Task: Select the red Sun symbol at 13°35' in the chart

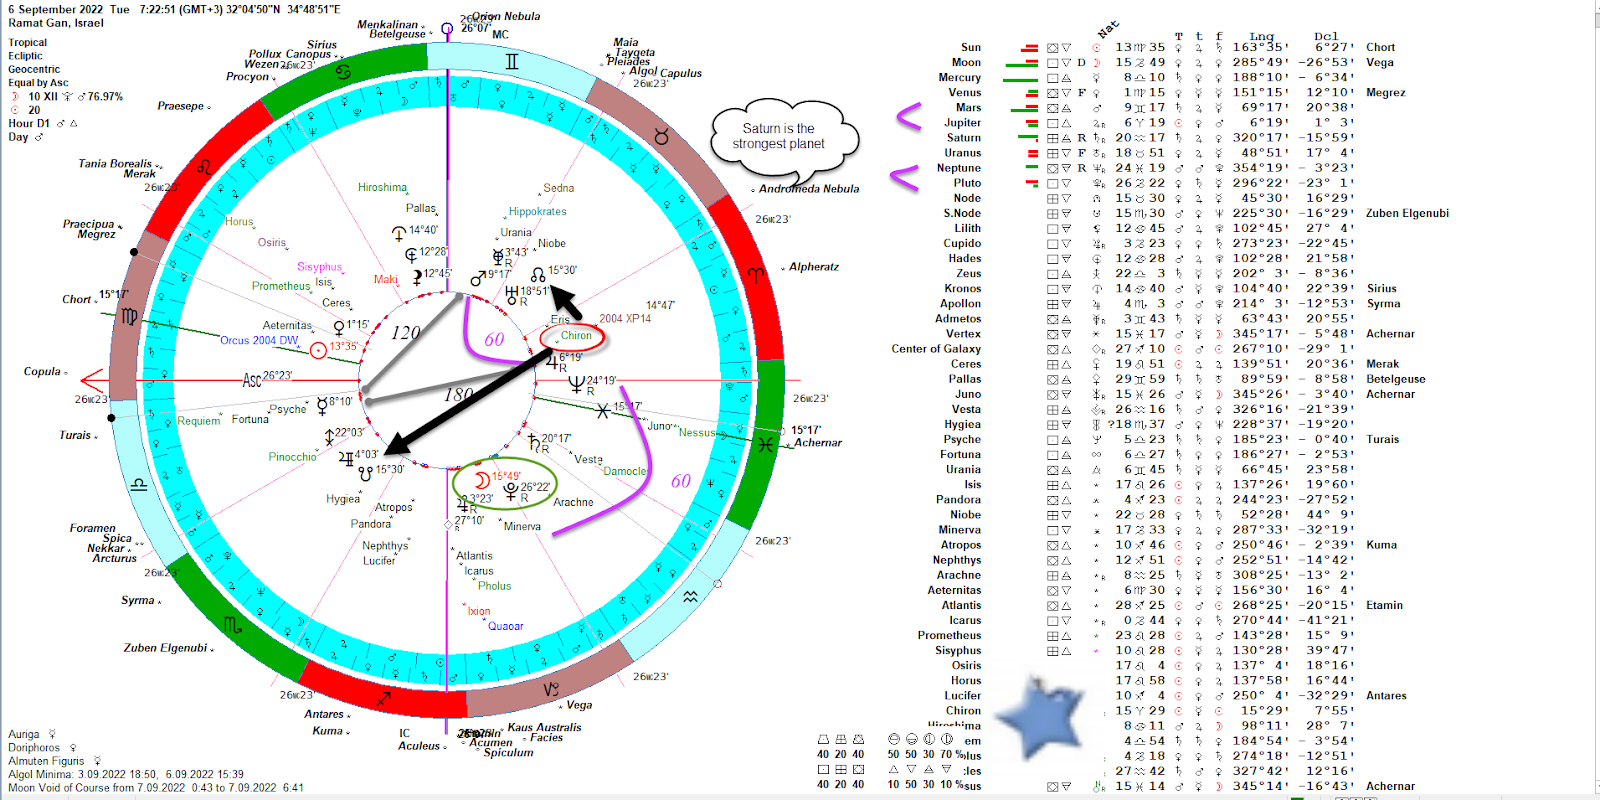Action: (318, 350)
